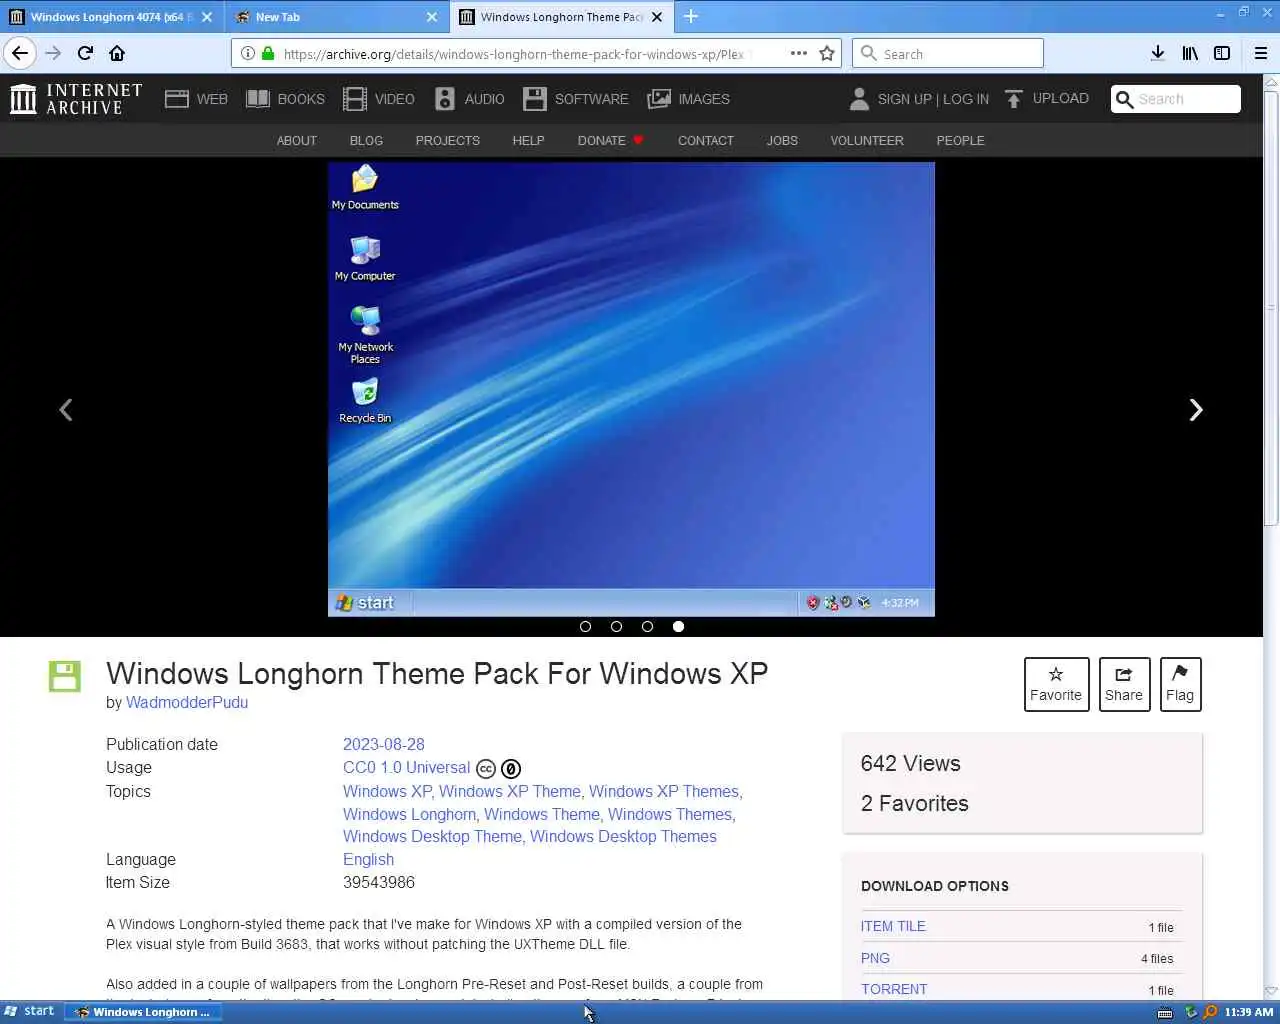
Task: Flag this item
Action: (x=1180, y=684)
